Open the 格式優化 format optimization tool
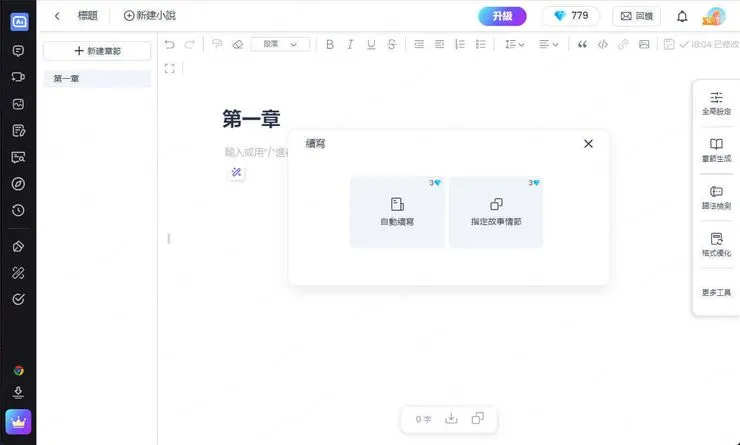 (x=716, y=245)
